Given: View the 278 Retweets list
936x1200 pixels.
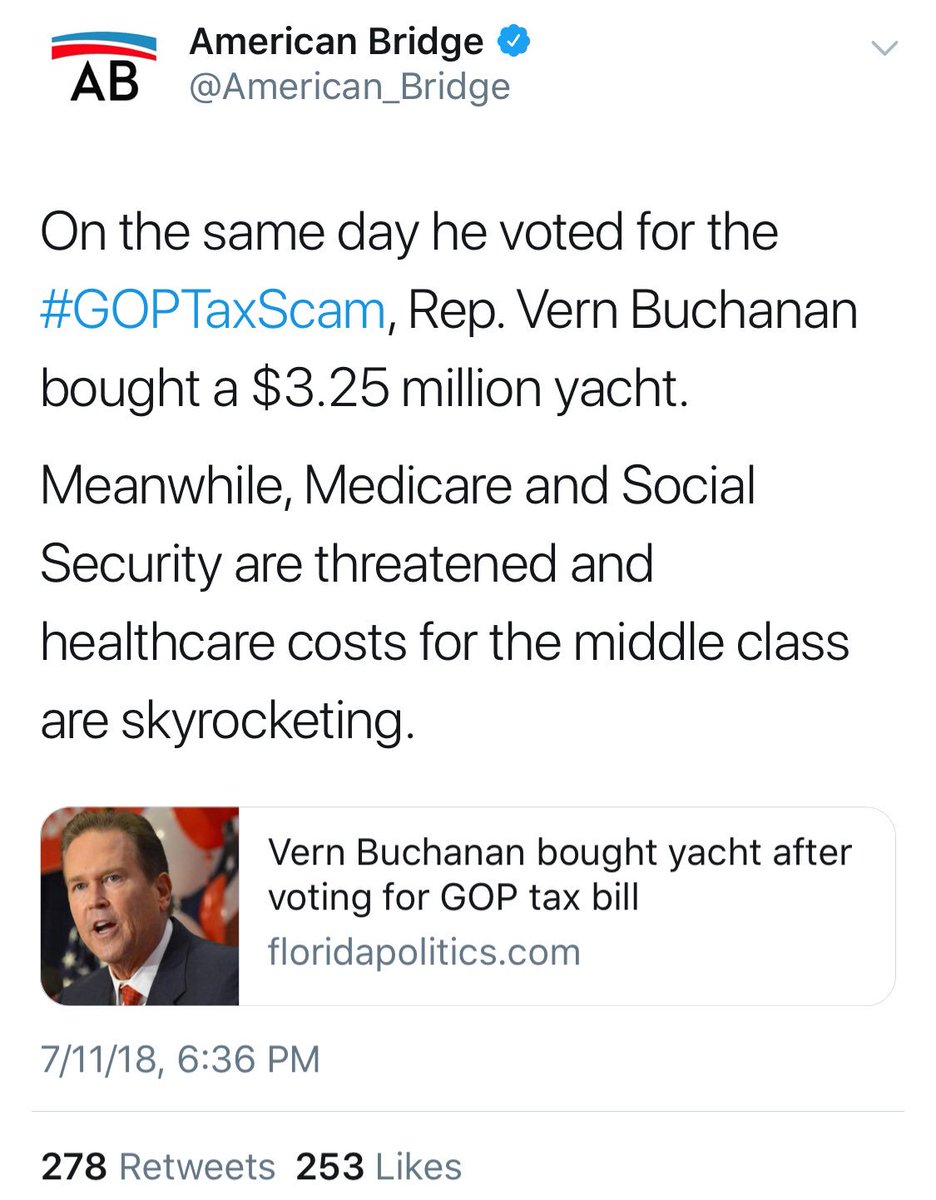Looking at the screenshot, I should tap(158, 1166).
